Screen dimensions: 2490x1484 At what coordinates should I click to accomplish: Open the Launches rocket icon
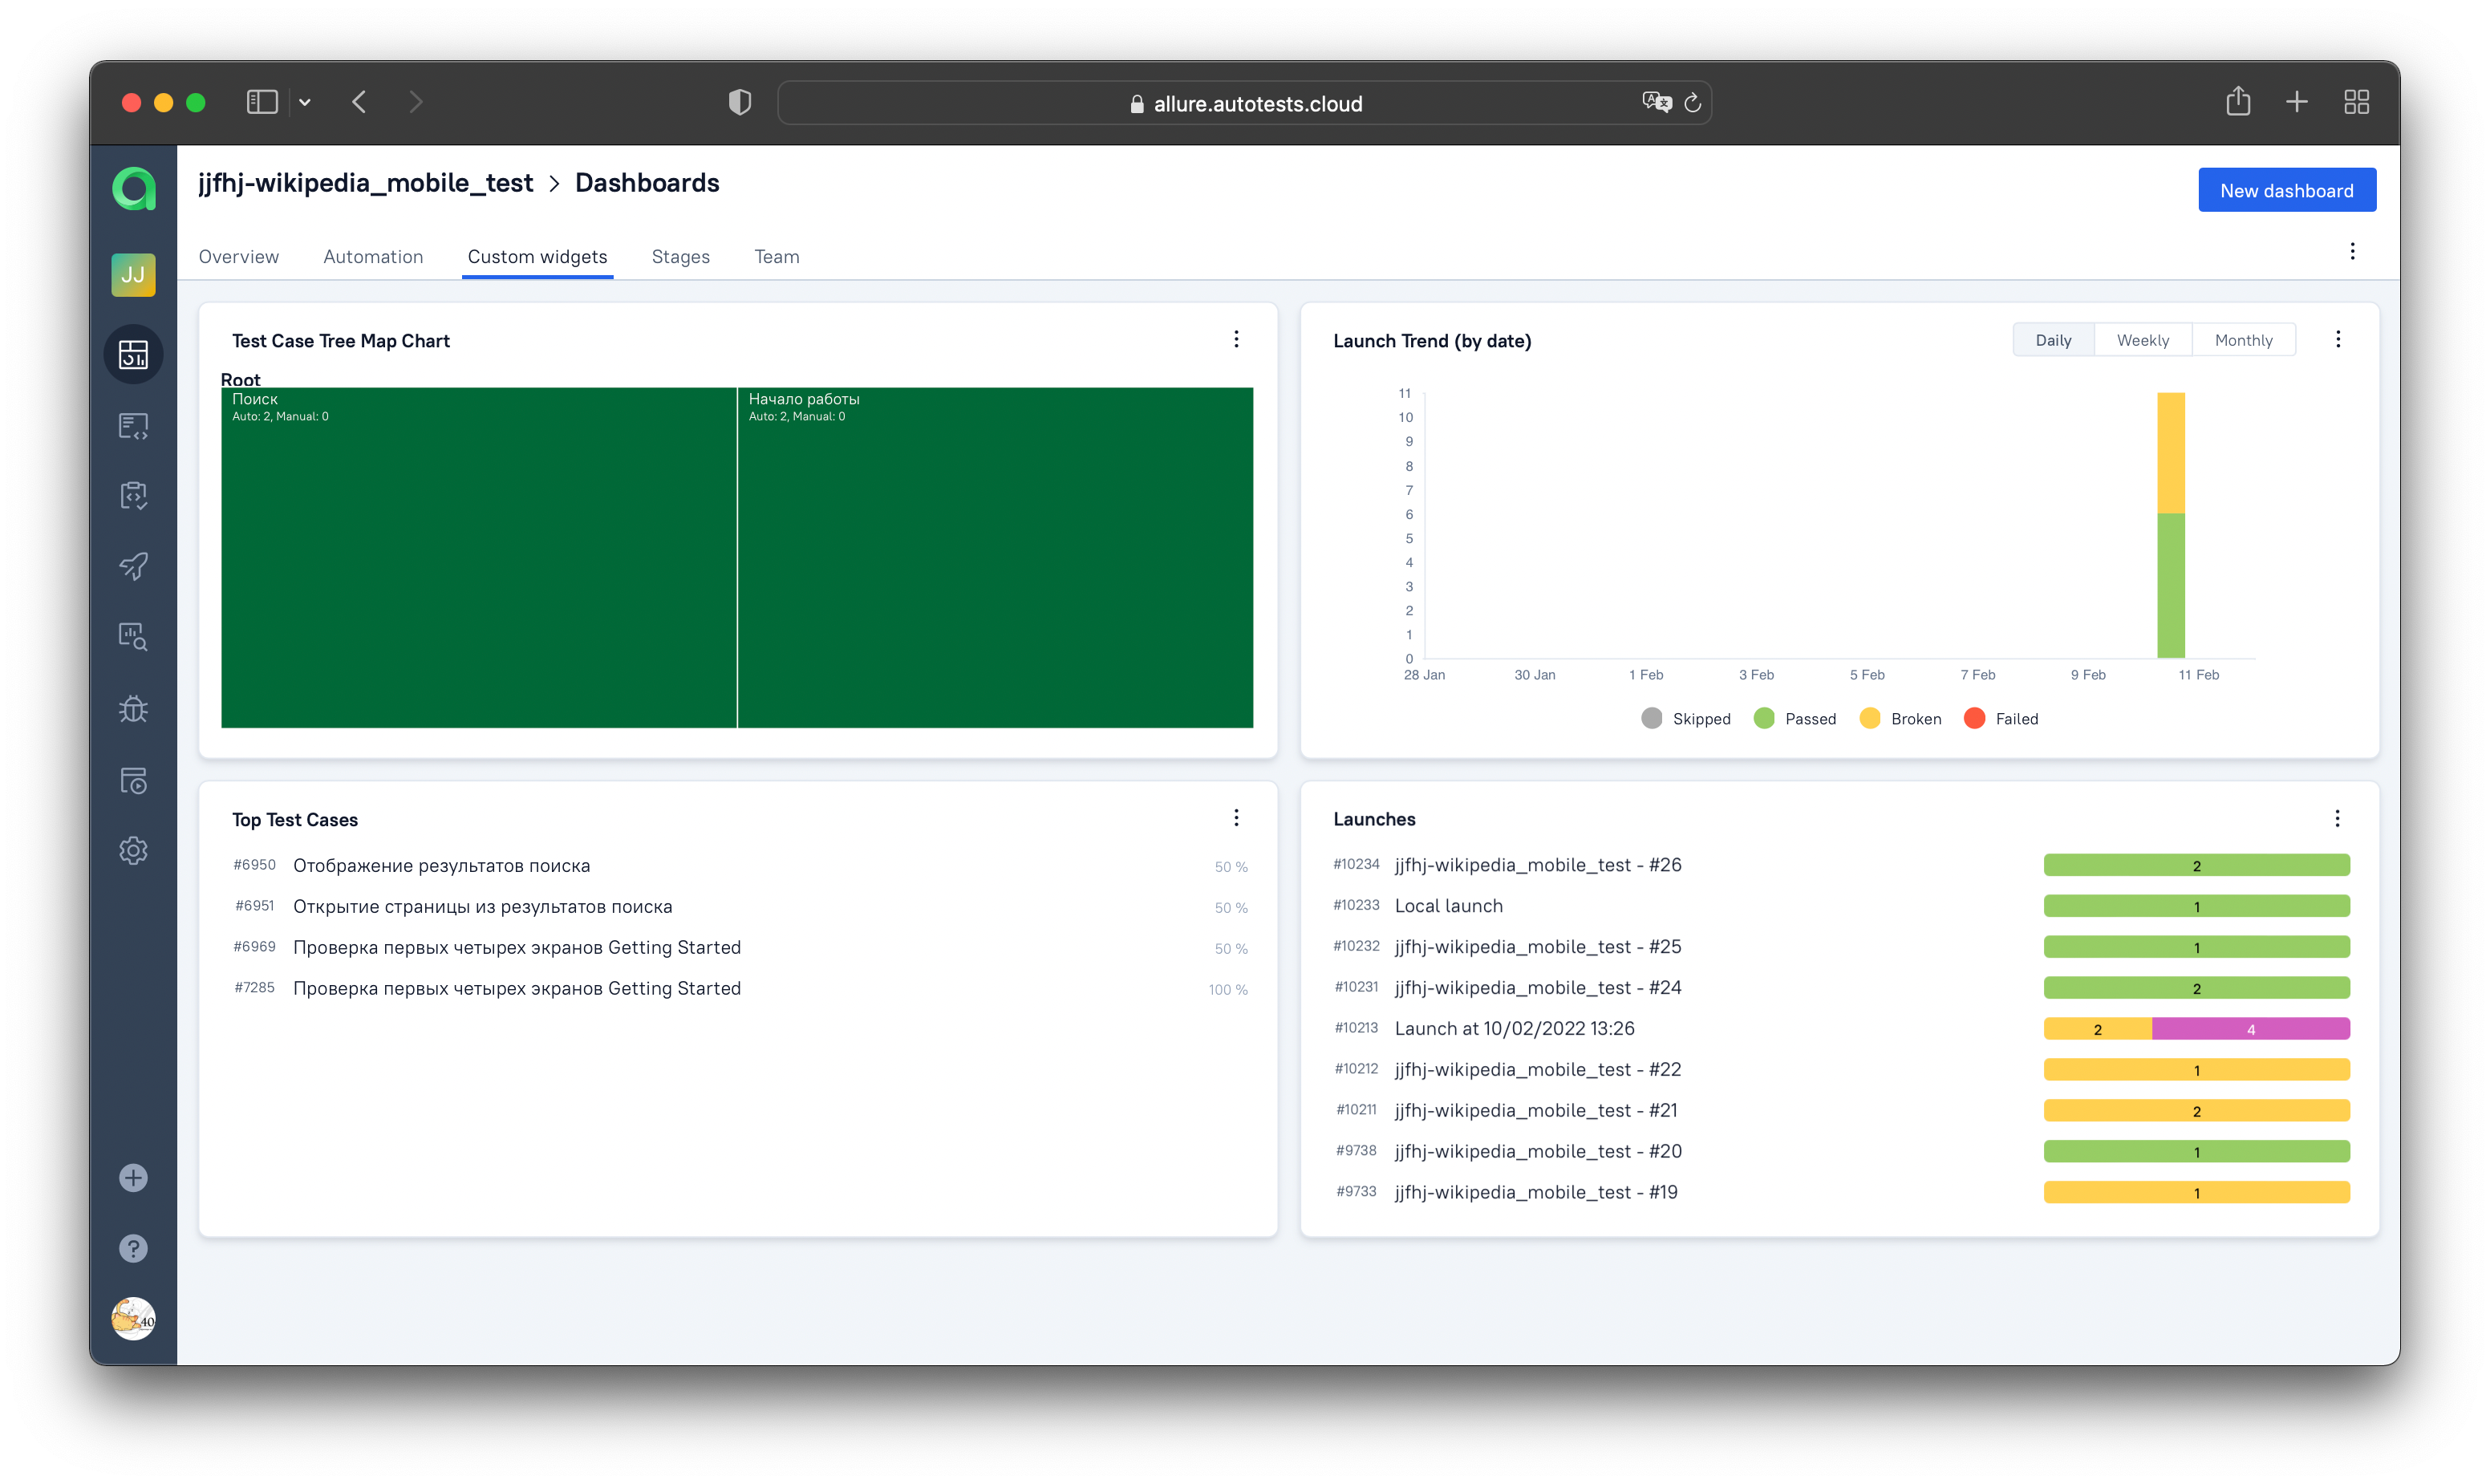(133, 566)
